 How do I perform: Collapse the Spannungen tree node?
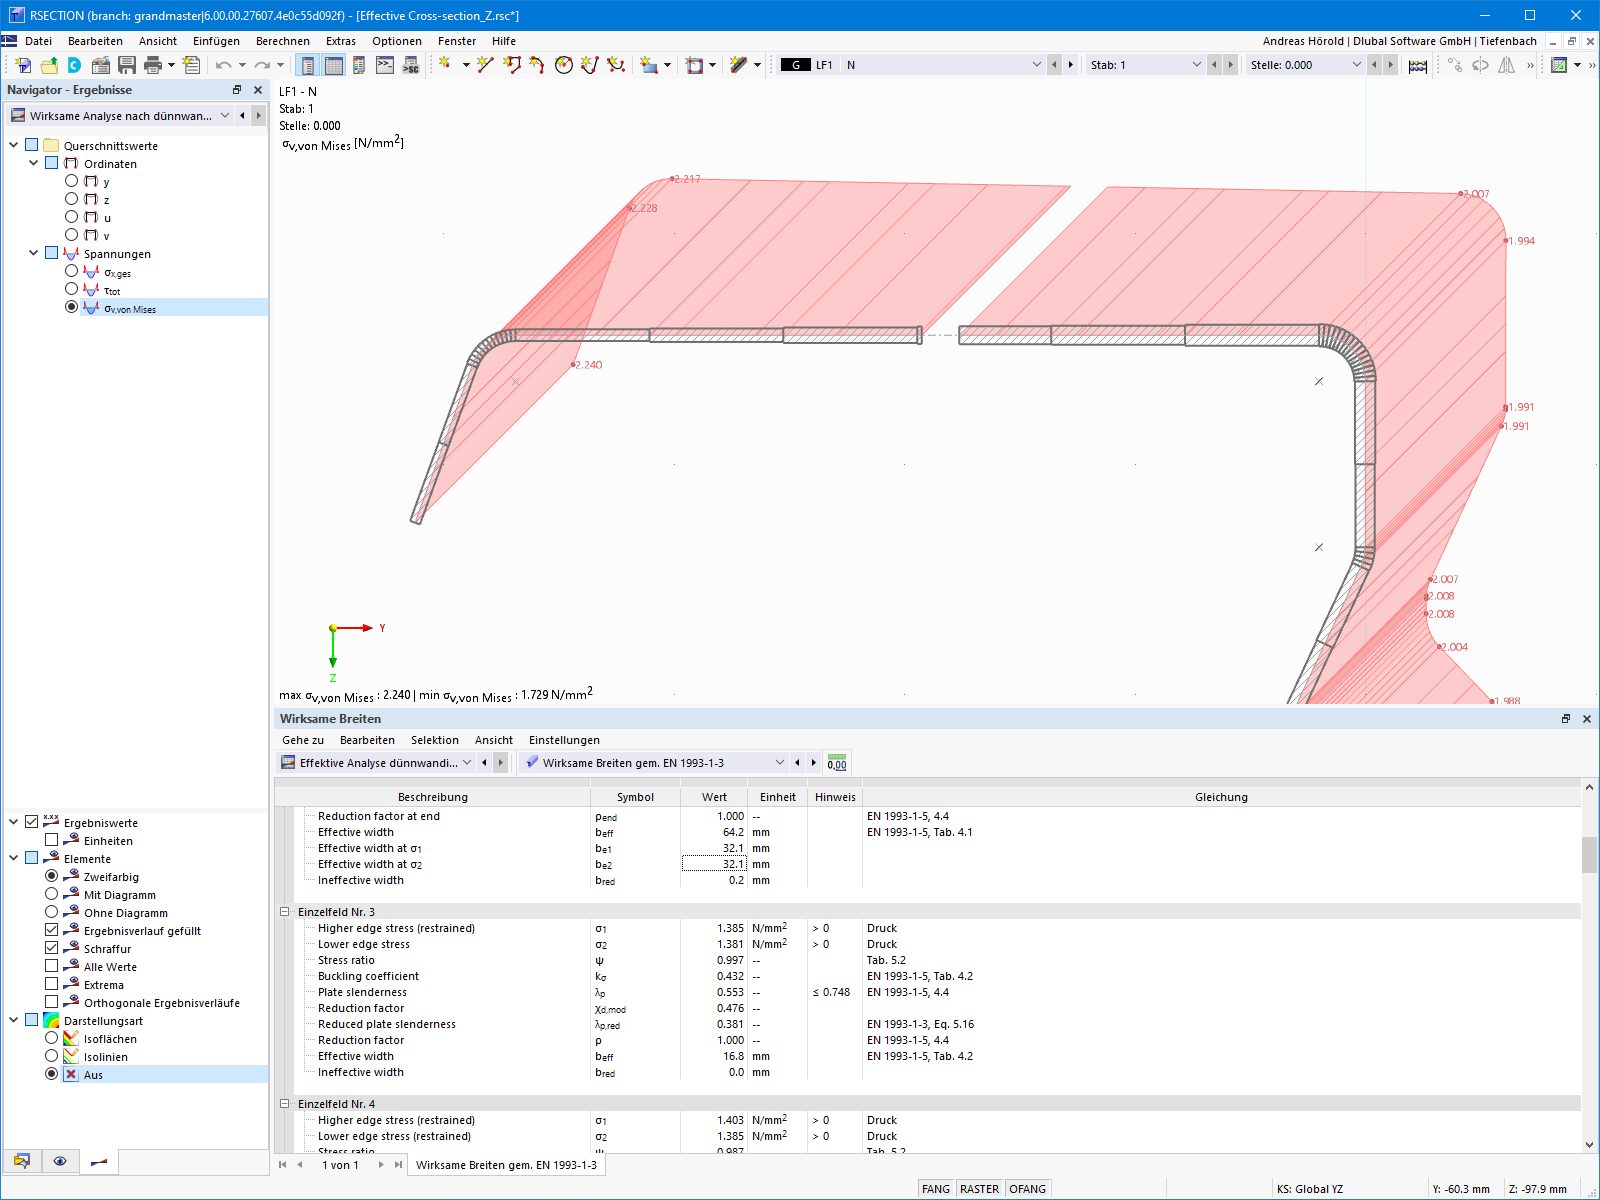pos(33,253)
